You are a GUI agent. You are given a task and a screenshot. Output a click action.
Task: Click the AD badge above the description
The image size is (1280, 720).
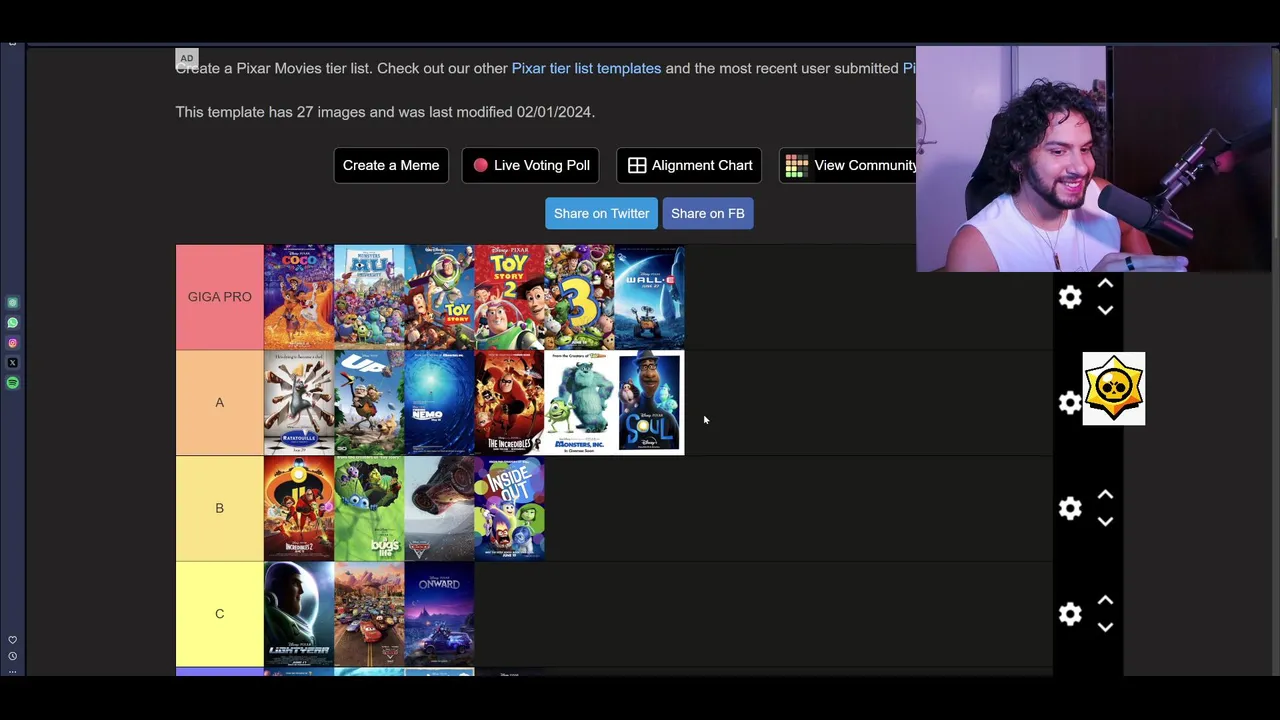[186, 58]
